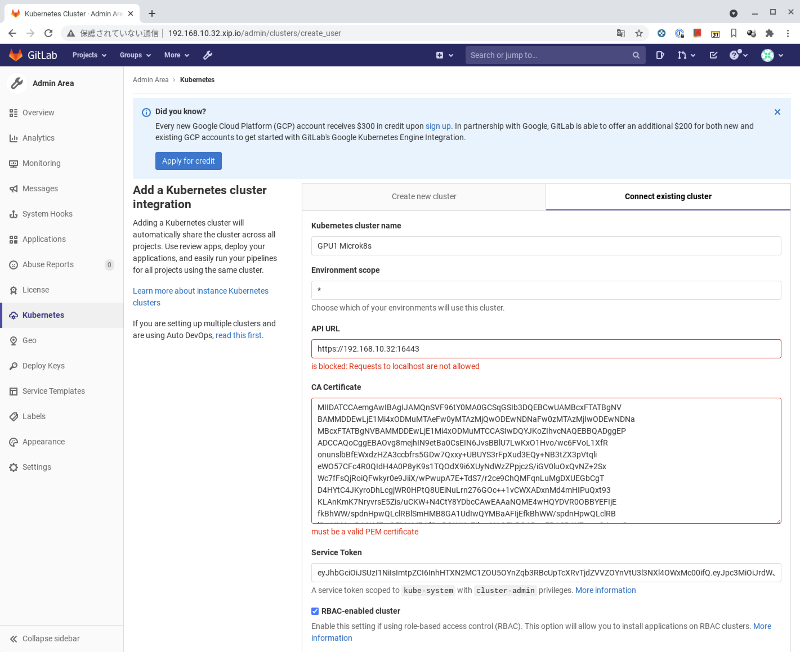The height and width of the screenshot is (652, 800).
Task: Select the Connect existing cluster tab
Action: point(668,197)
